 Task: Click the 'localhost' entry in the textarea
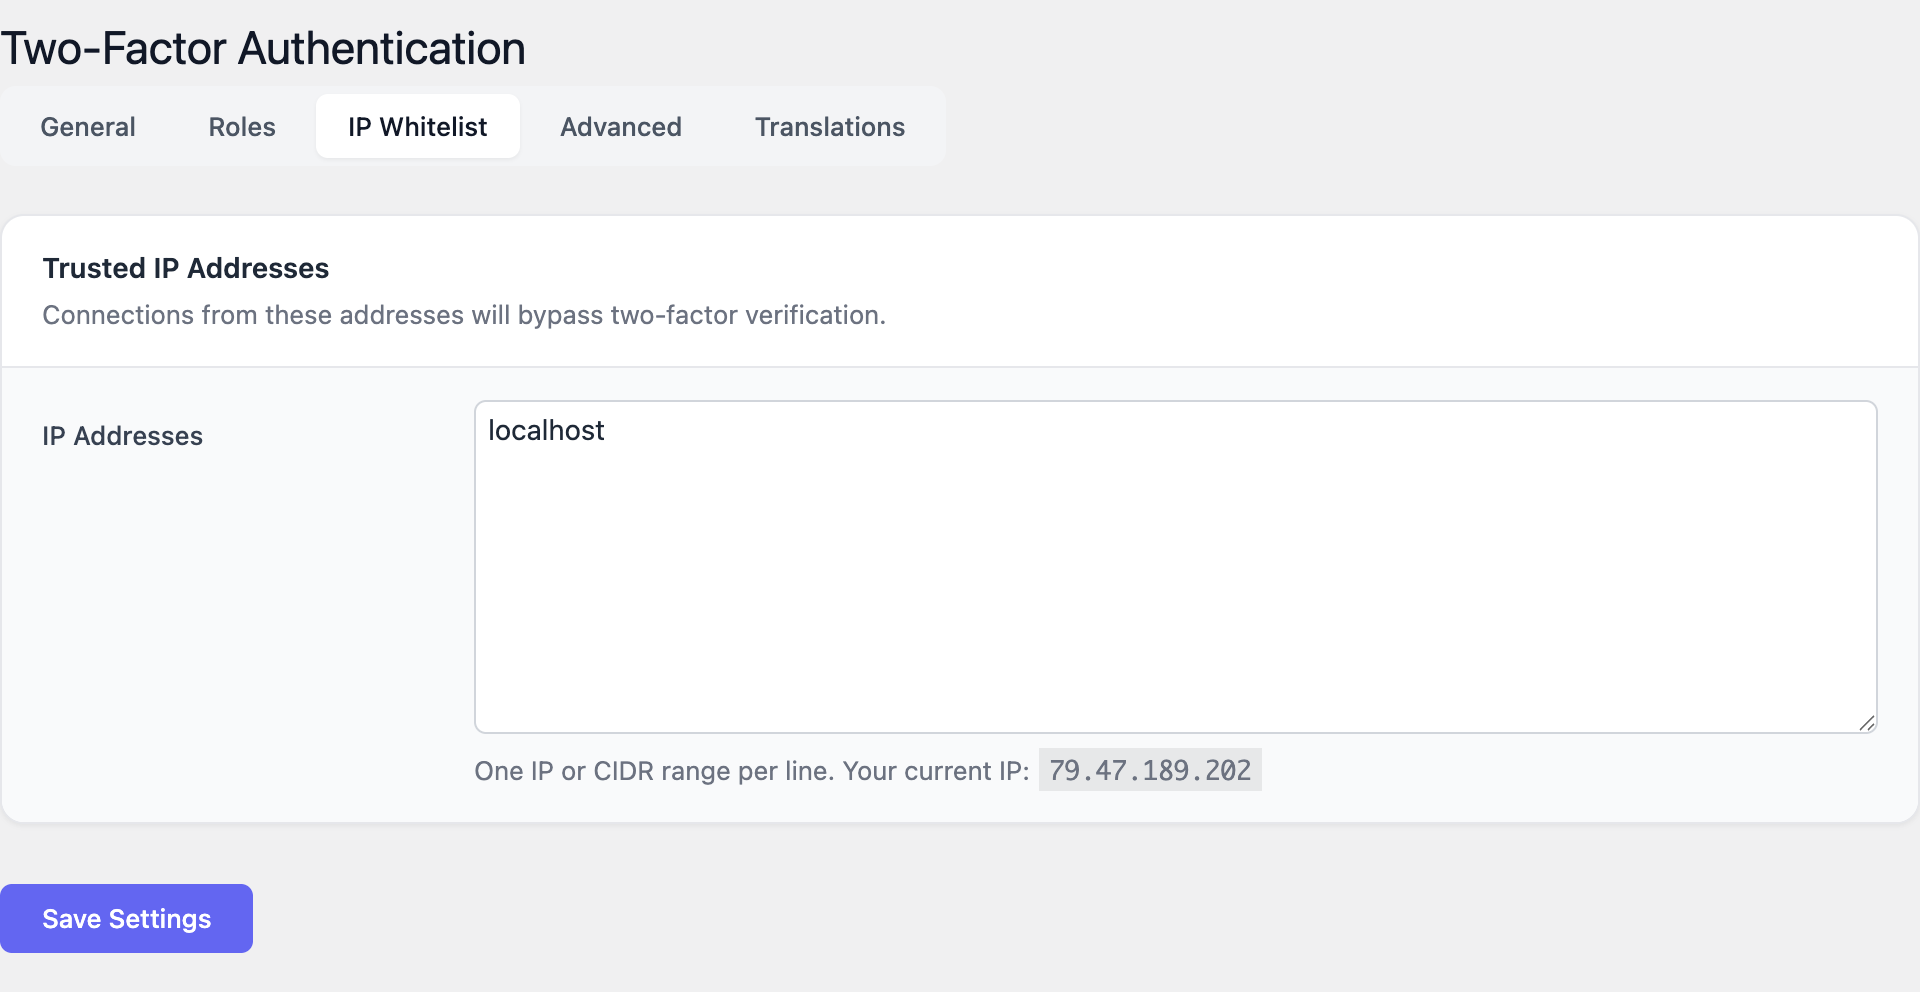pyautogui.click(x=546, y=431)
